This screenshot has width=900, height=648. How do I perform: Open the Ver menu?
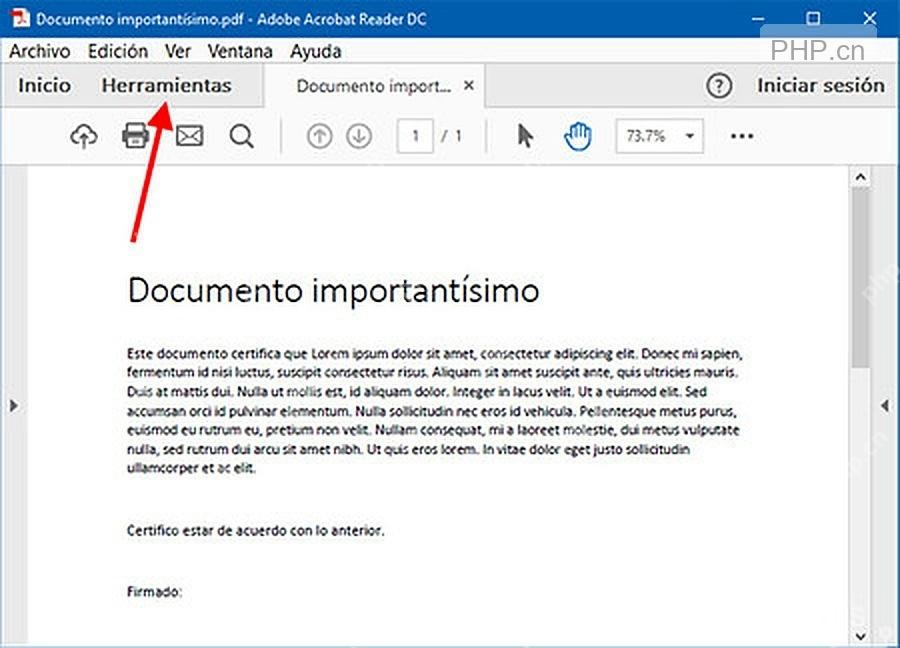click(x=178, y=52)
